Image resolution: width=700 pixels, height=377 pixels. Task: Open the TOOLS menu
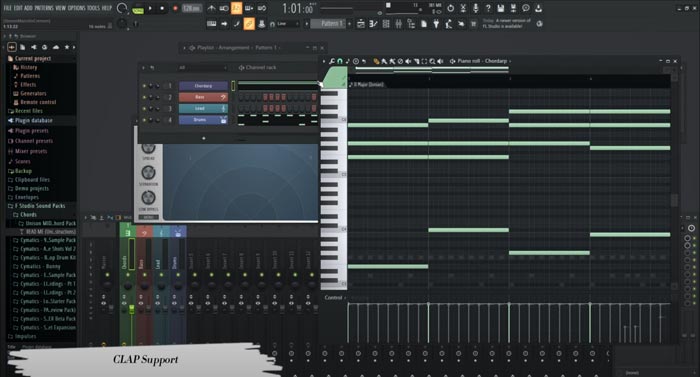click(x=93, y=8)
